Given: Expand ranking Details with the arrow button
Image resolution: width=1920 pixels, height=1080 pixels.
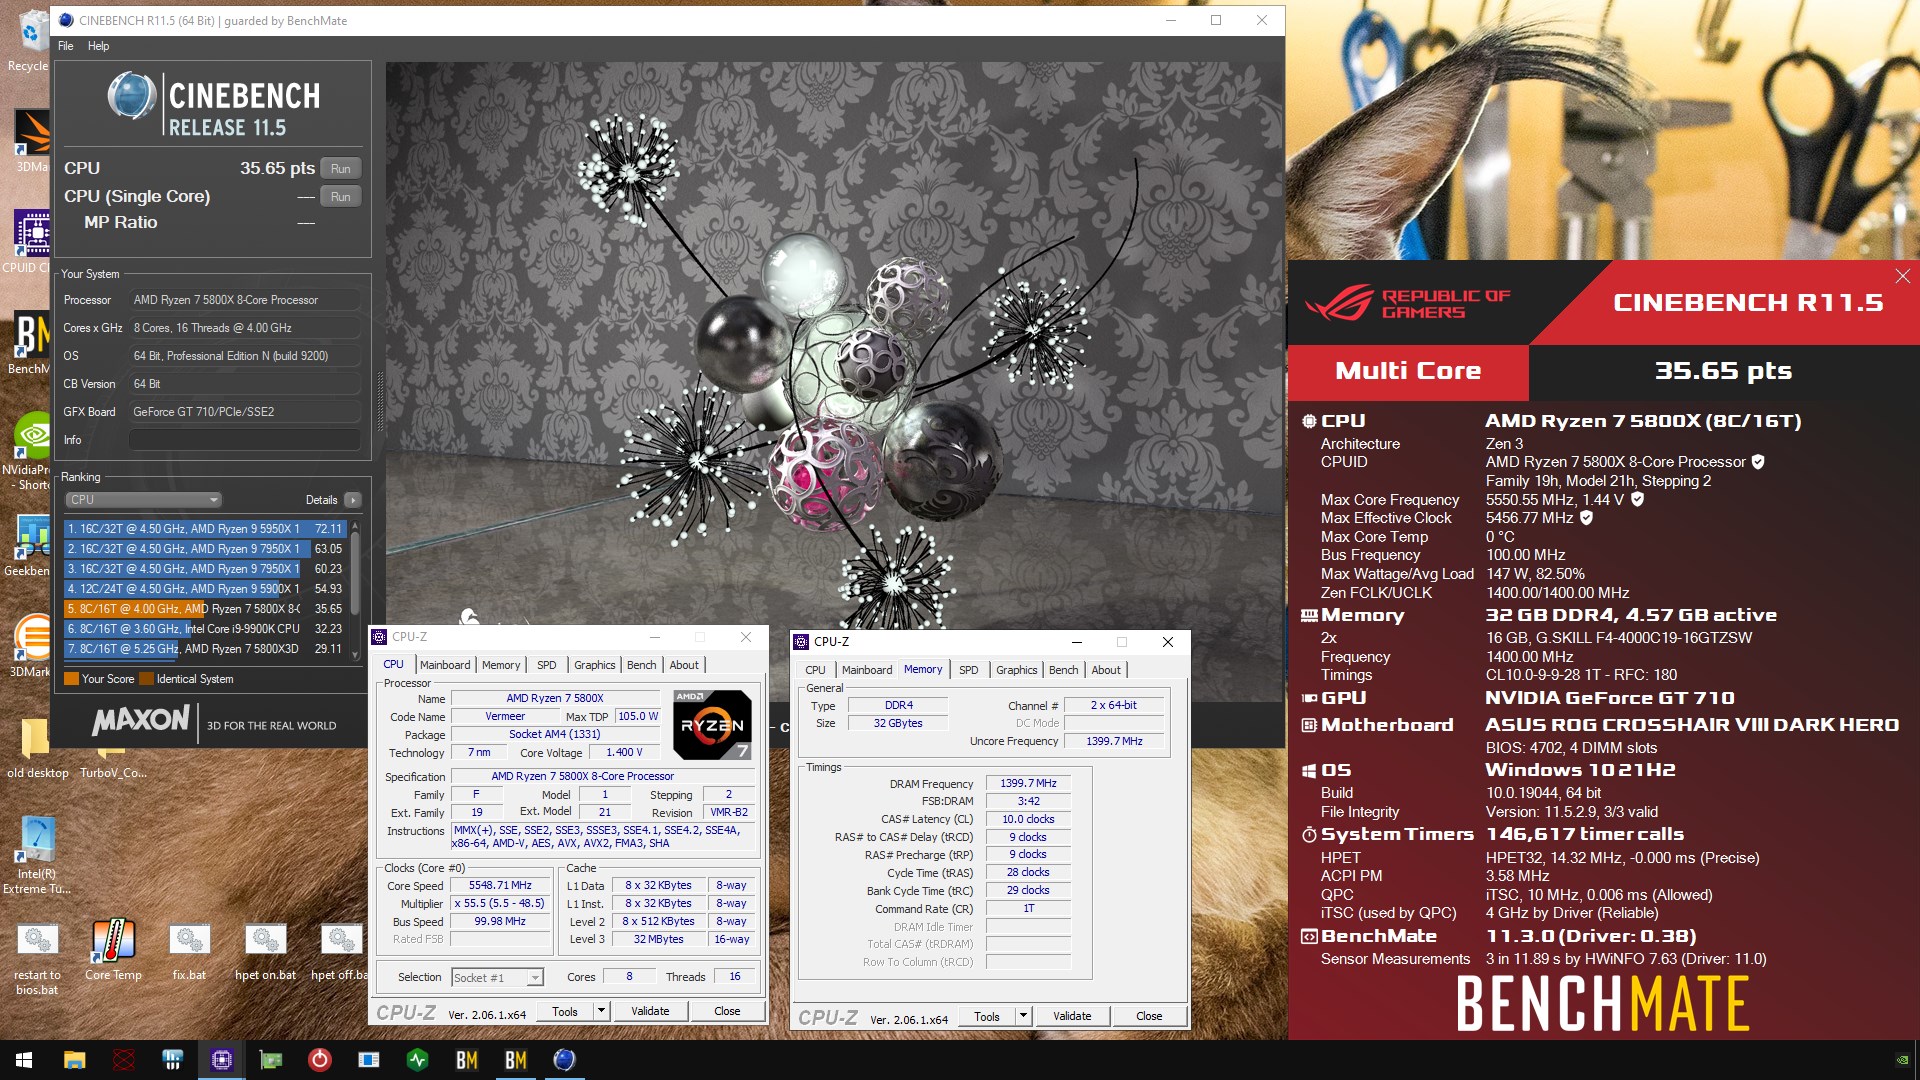Looking at the screenshot, I should (352, 500).
